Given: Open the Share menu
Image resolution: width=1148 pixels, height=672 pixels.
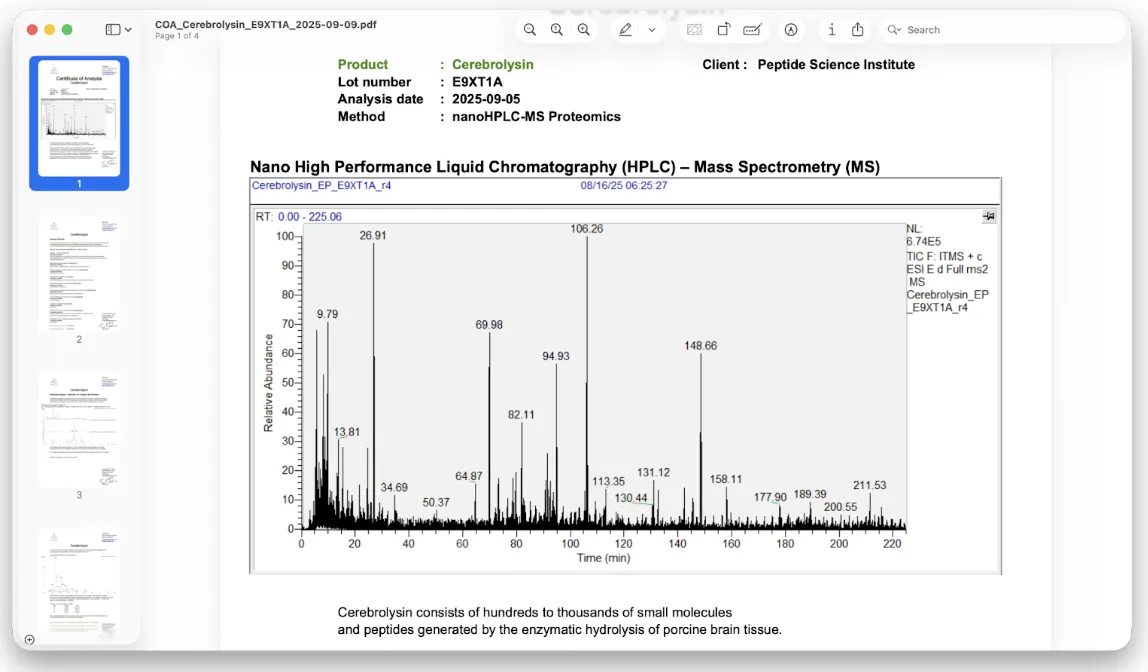Looking at the screenshot, I should point(858,30).
